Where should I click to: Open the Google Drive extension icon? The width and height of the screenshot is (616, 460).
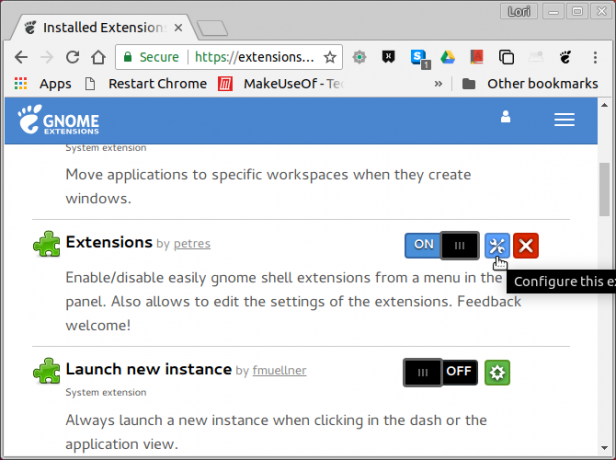pyautogui.click(x=447, y=57)
